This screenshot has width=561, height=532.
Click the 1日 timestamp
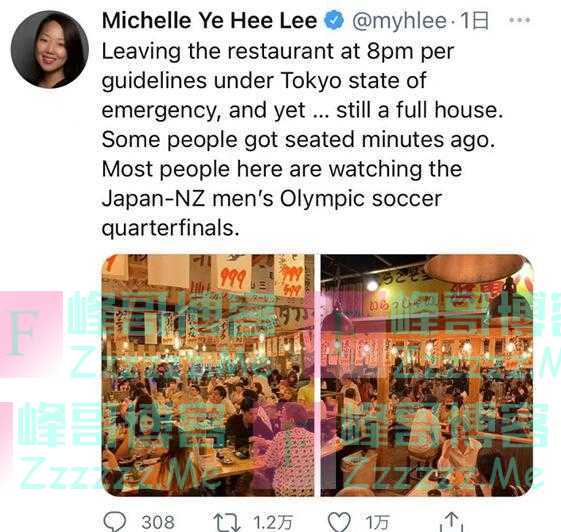coord(474,20)
